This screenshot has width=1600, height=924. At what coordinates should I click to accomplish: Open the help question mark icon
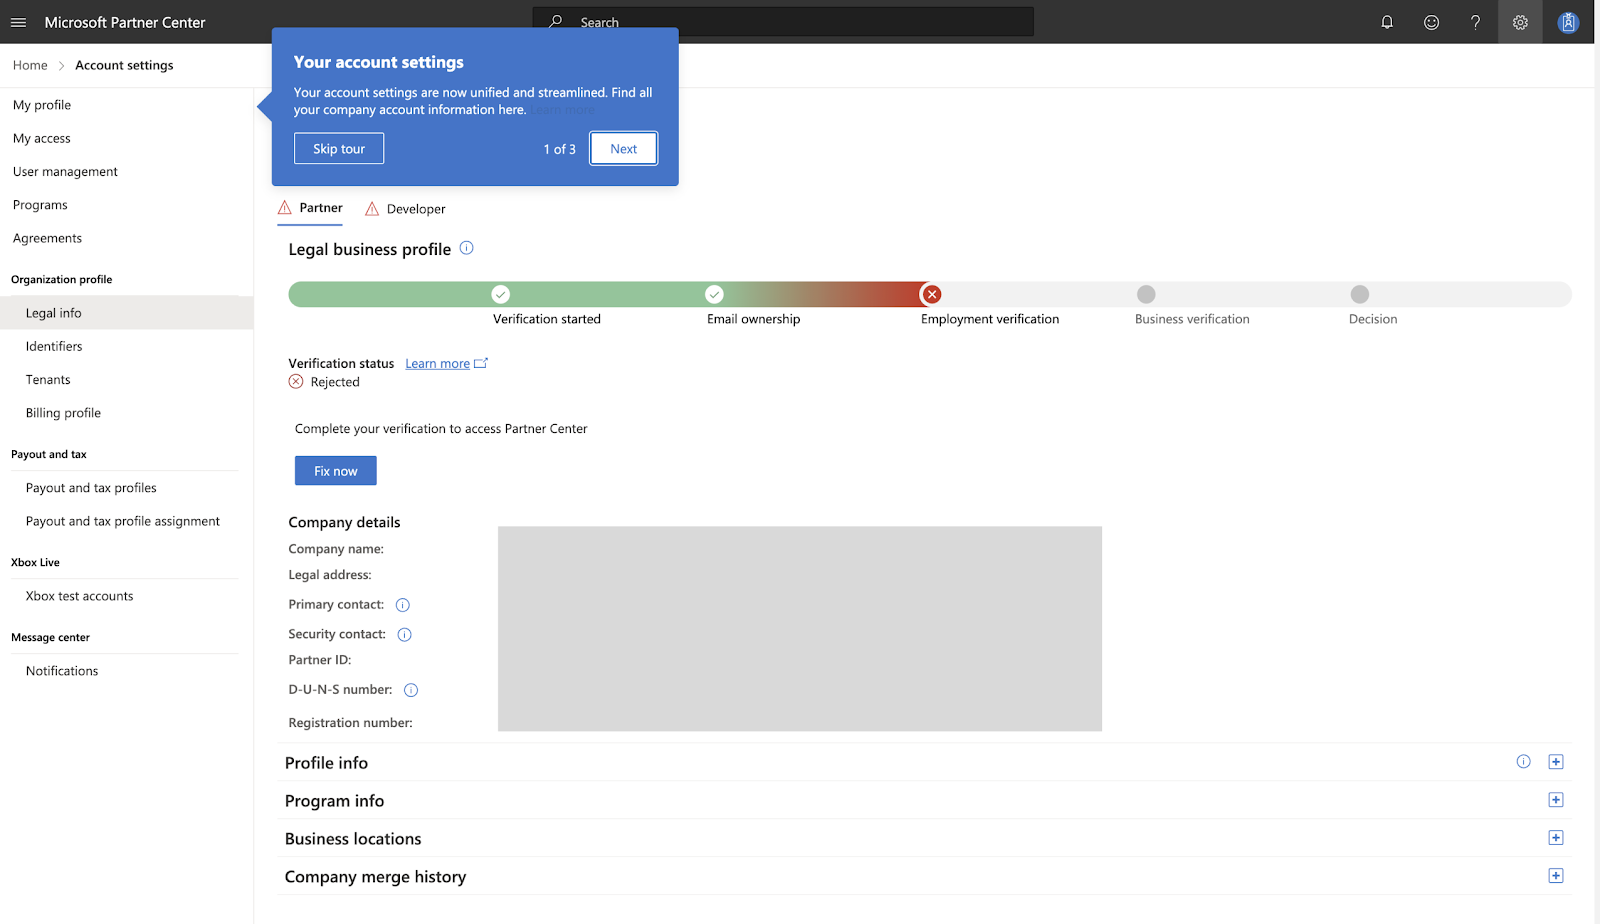1475,22
